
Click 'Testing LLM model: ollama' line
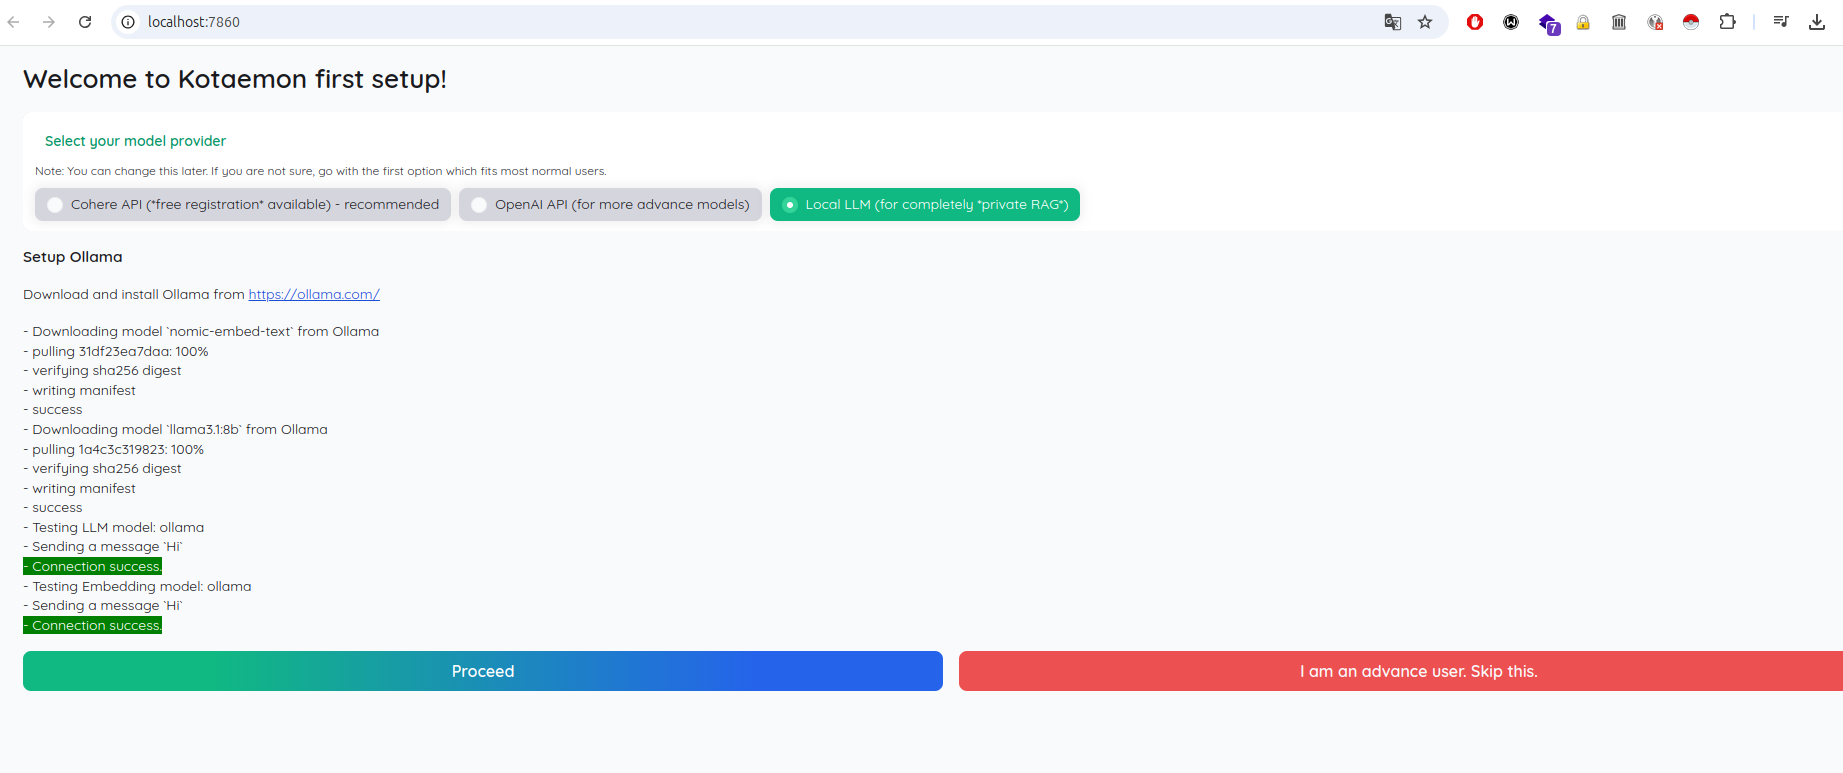(x=114, y=527)
